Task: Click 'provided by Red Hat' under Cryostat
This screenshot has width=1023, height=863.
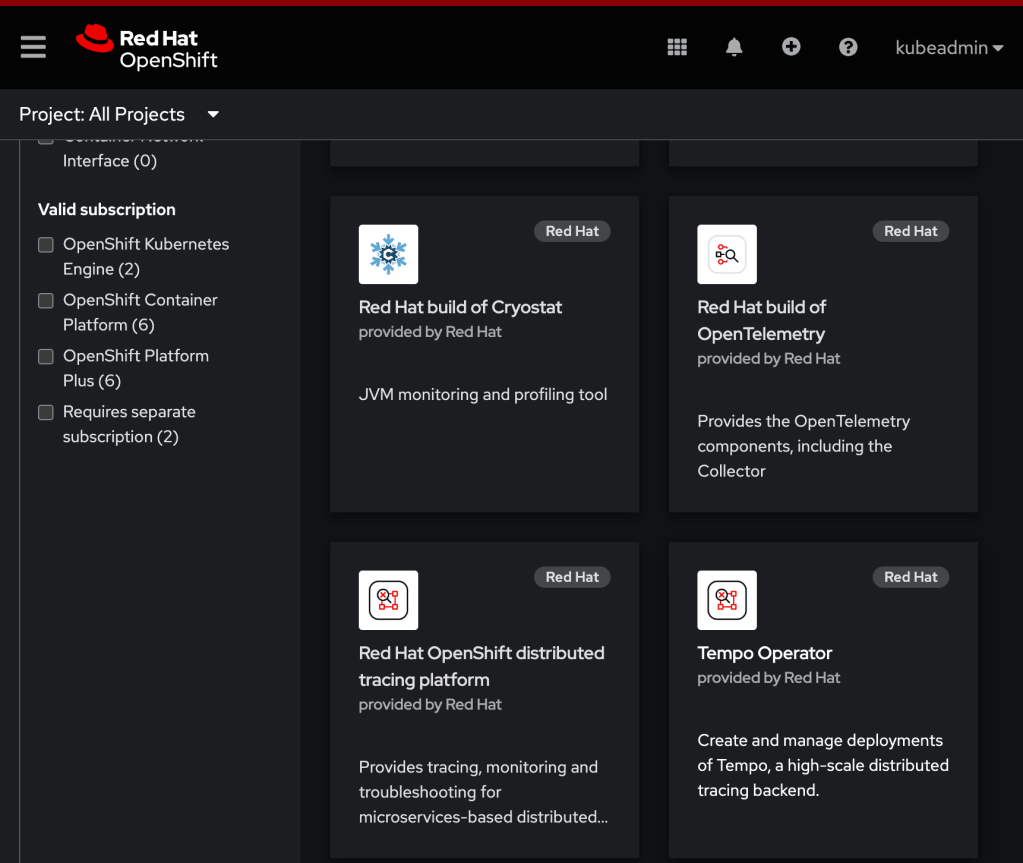Action: [x=430, y=332]
